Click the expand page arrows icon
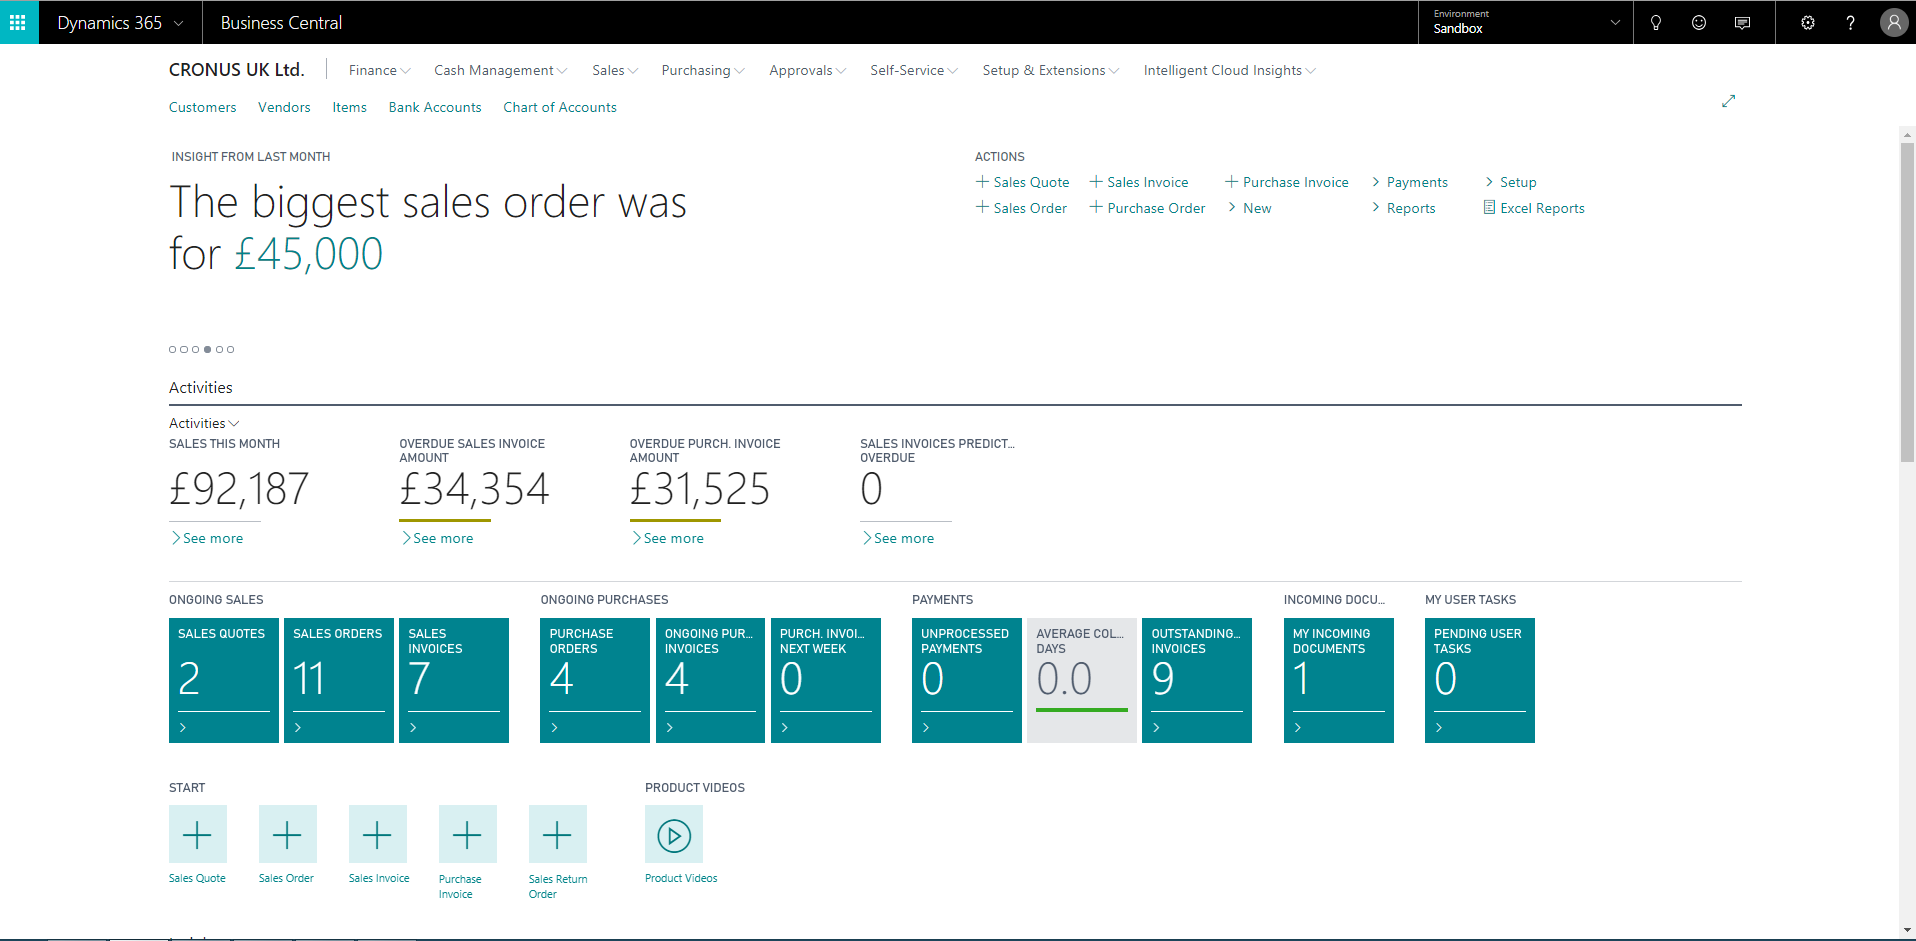The image size is (1916, 941). click(1728, 101)
